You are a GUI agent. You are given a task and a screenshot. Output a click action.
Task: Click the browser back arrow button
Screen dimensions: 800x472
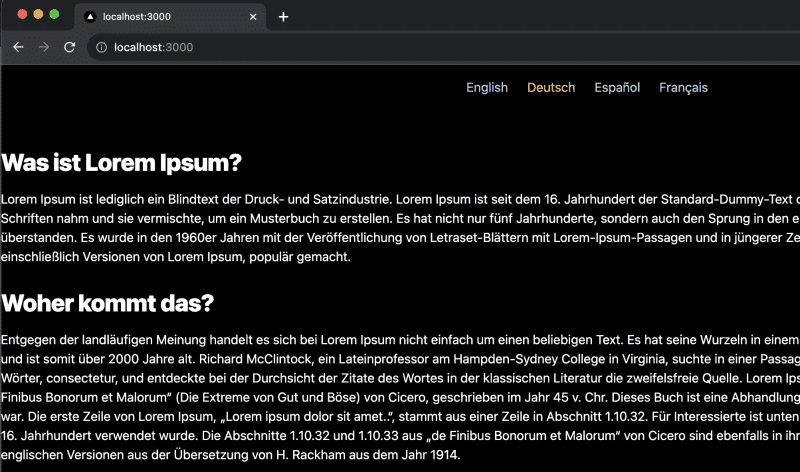pyautogui.click(x=18, y=47)
